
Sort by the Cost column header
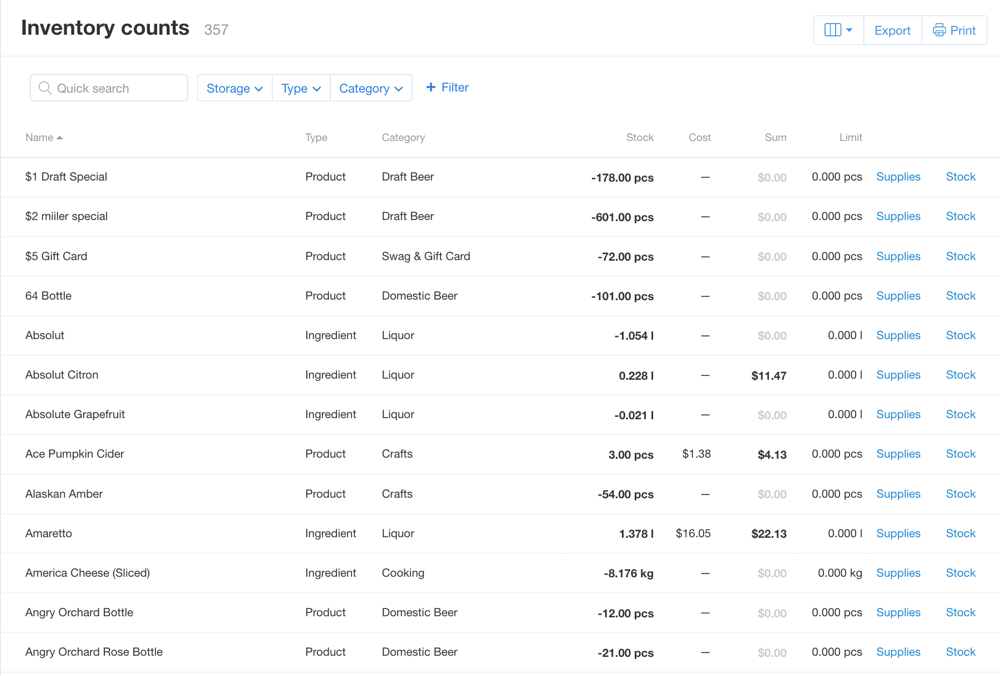point(699,138)
